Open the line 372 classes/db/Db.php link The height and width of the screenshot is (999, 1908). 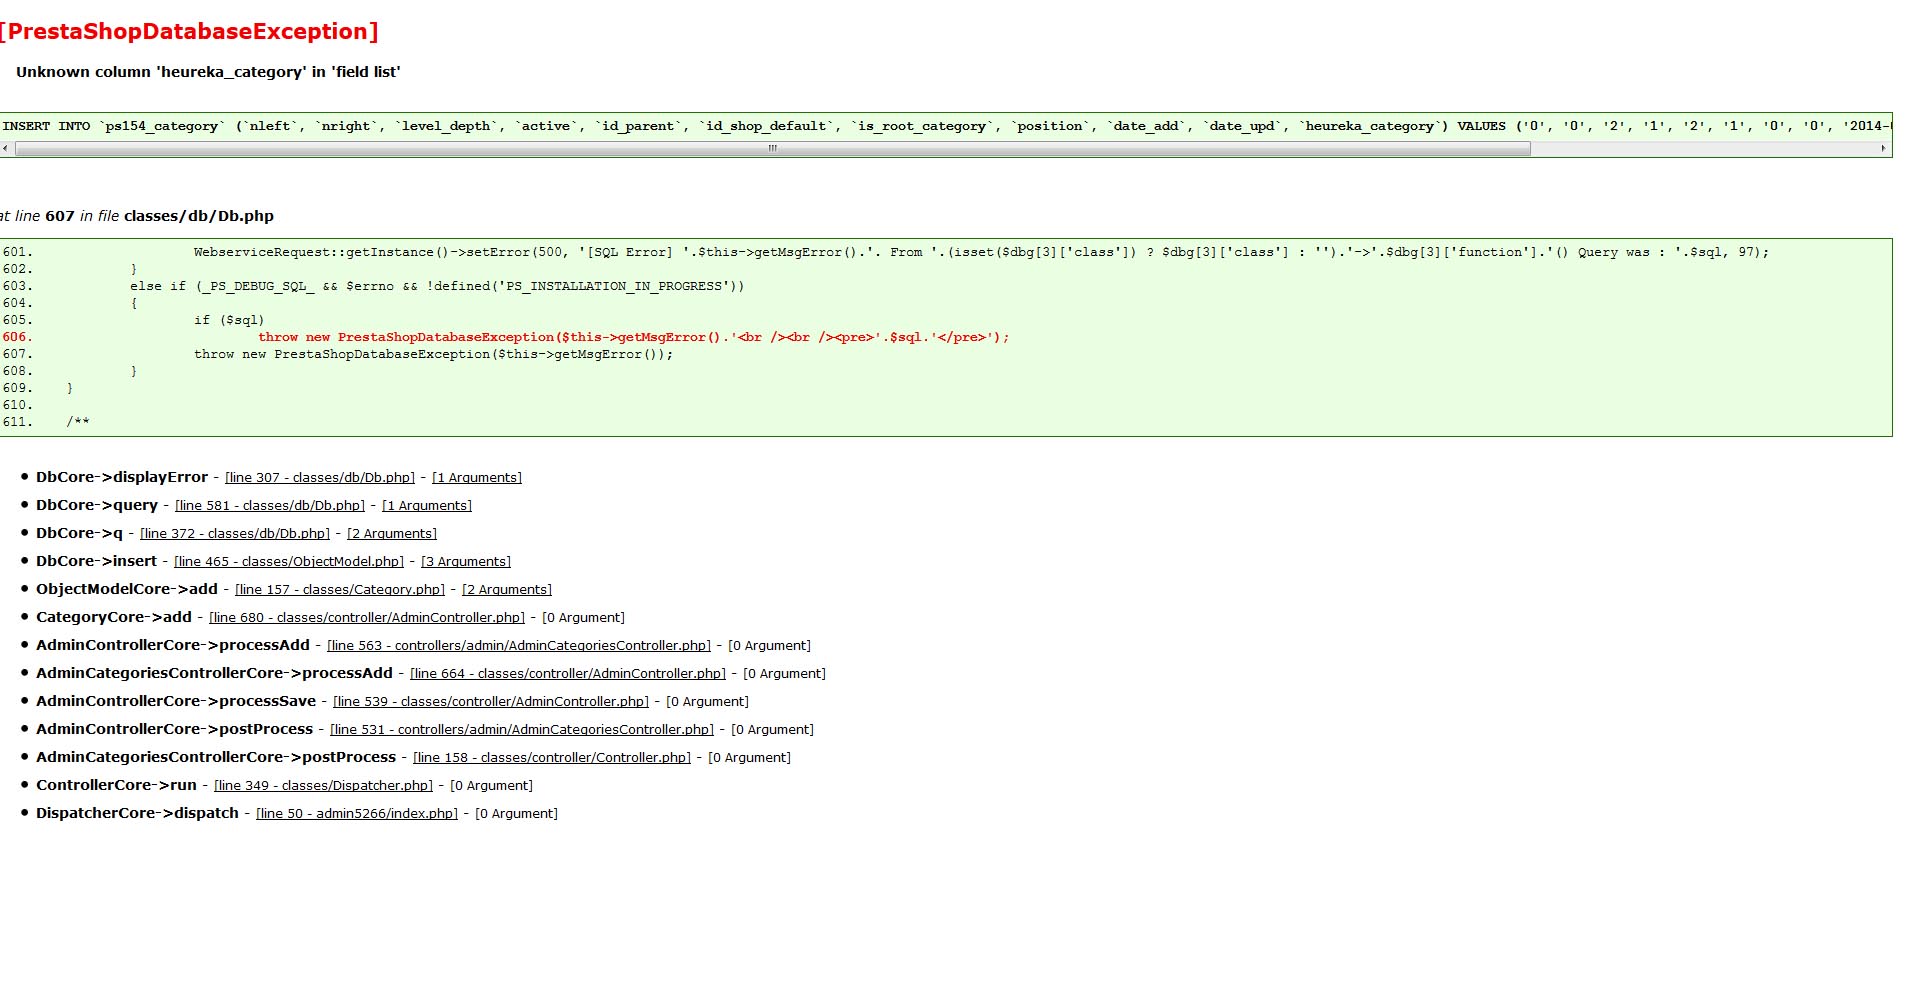click(x=235, y=534)
